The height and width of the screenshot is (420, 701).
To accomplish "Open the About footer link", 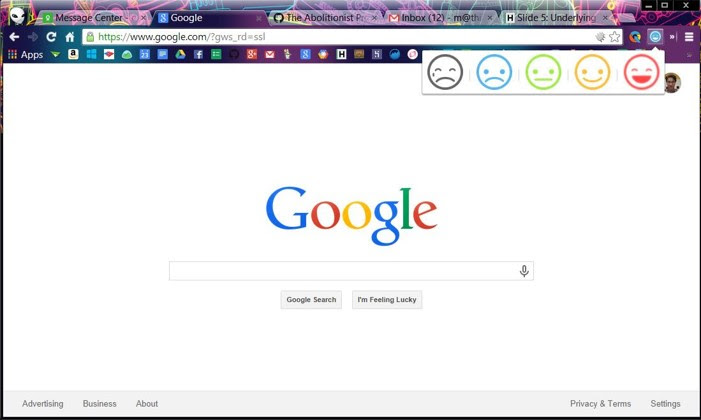I will 147,403.
